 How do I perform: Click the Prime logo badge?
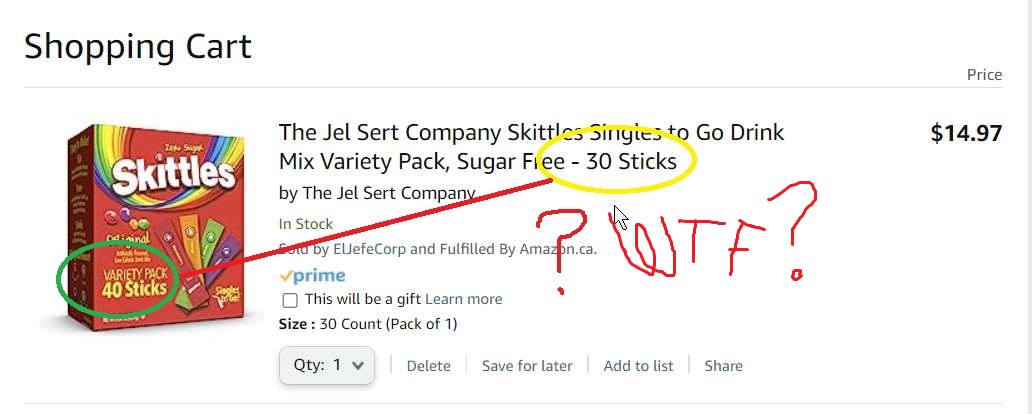(x=312, y=276)
